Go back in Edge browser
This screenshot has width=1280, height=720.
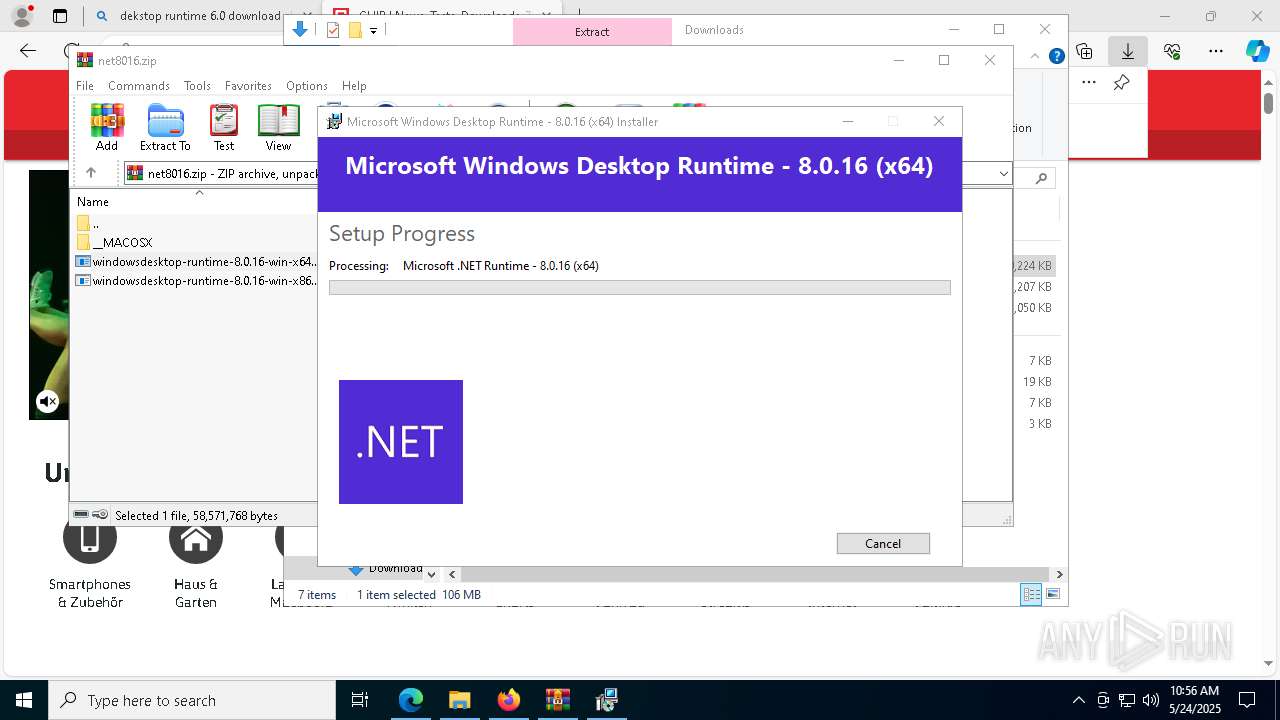(x=28, y=51)
